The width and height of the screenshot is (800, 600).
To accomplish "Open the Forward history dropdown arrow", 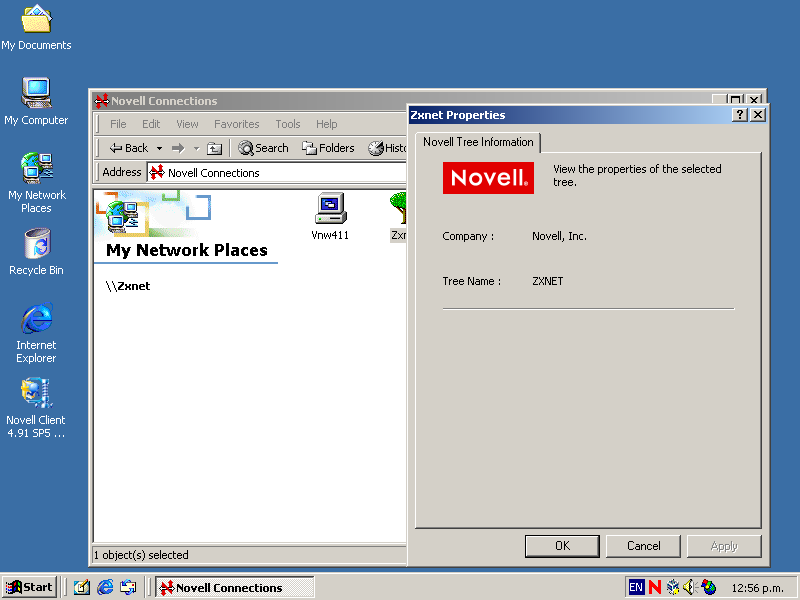I will [x=196, y=148].
